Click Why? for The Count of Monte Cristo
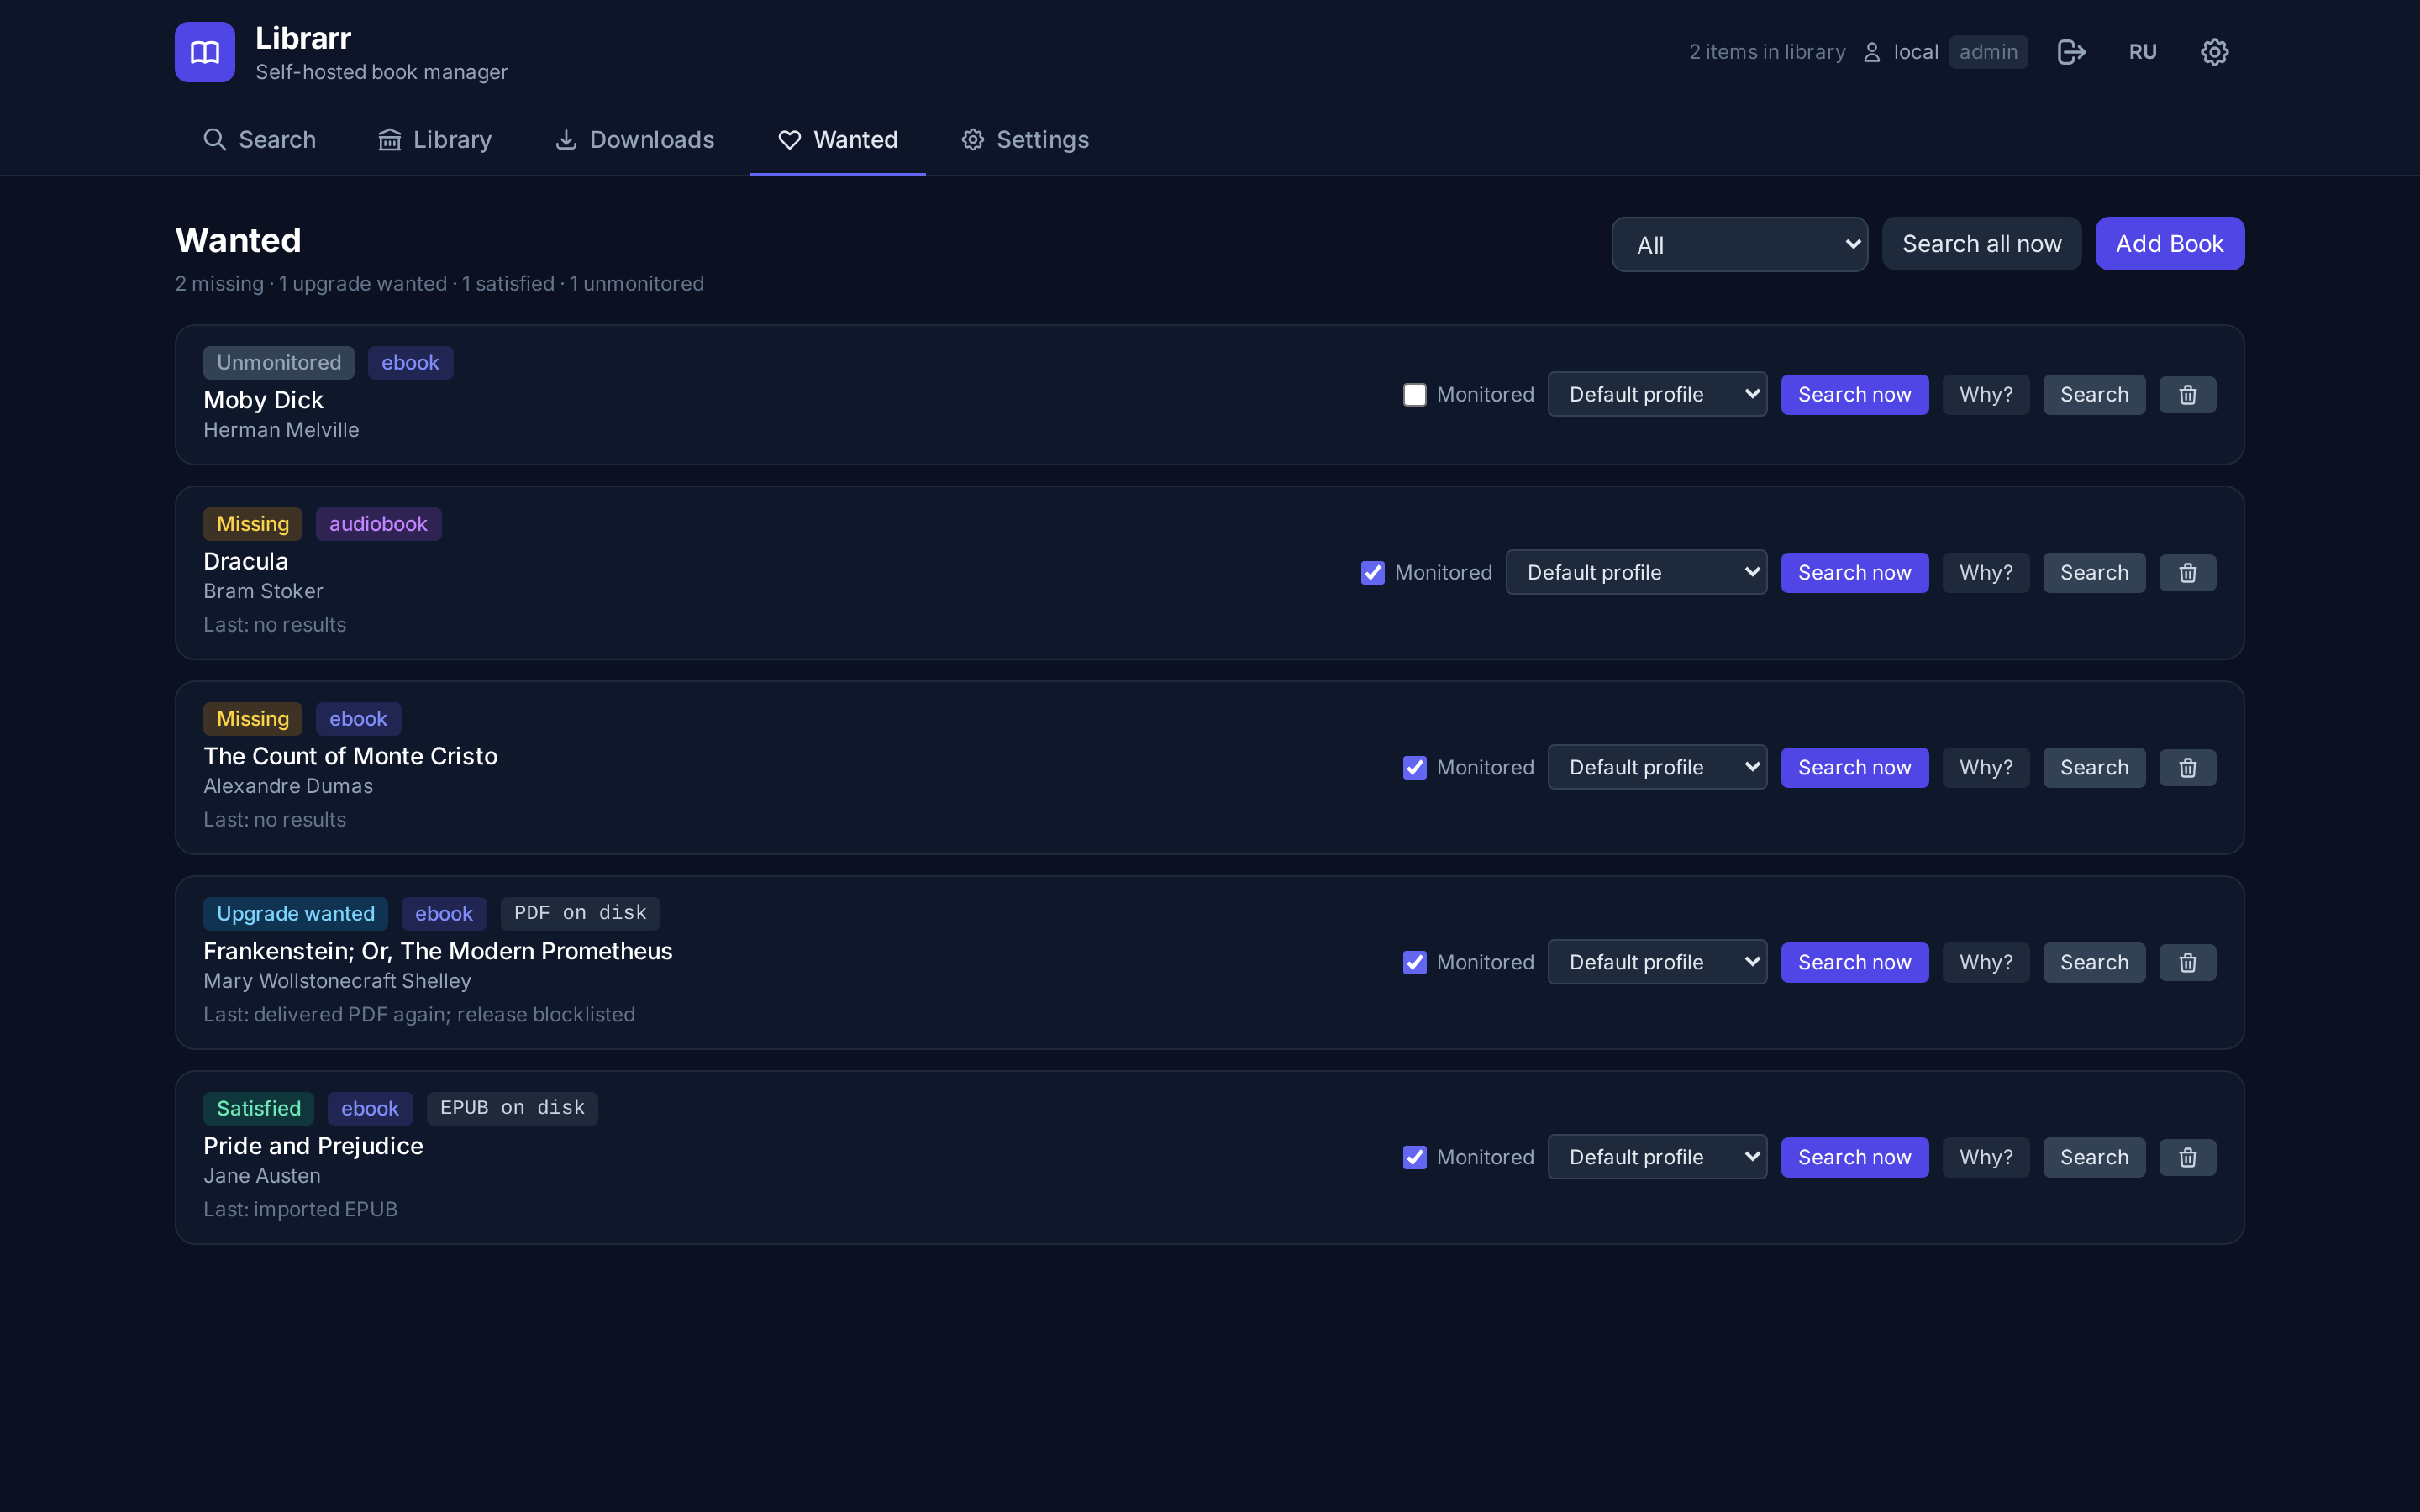This screenshot has height=1512, width=2420. (1985, 768)
